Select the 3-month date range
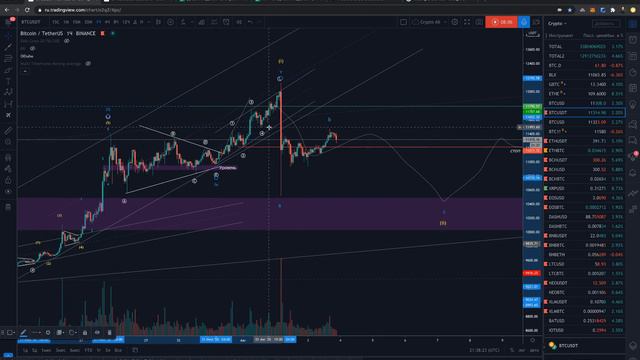 pyautogui.click(x=60, y=350)
